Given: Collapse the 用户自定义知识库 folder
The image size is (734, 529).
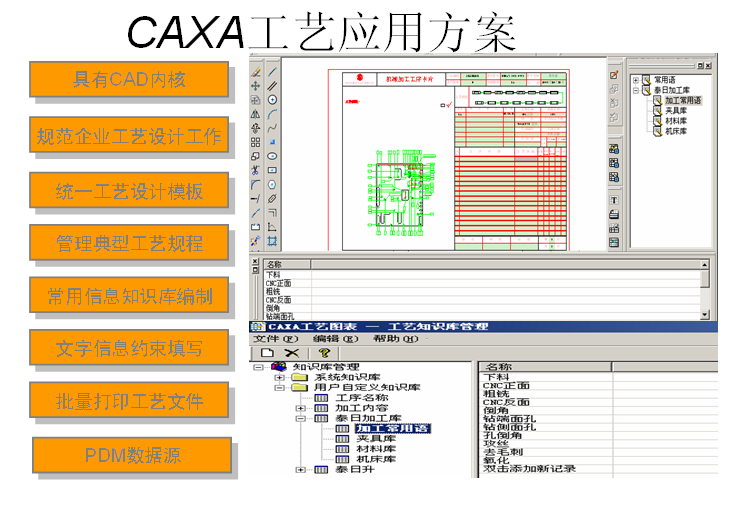Looking at the screenshot, I should click(279, 388).
